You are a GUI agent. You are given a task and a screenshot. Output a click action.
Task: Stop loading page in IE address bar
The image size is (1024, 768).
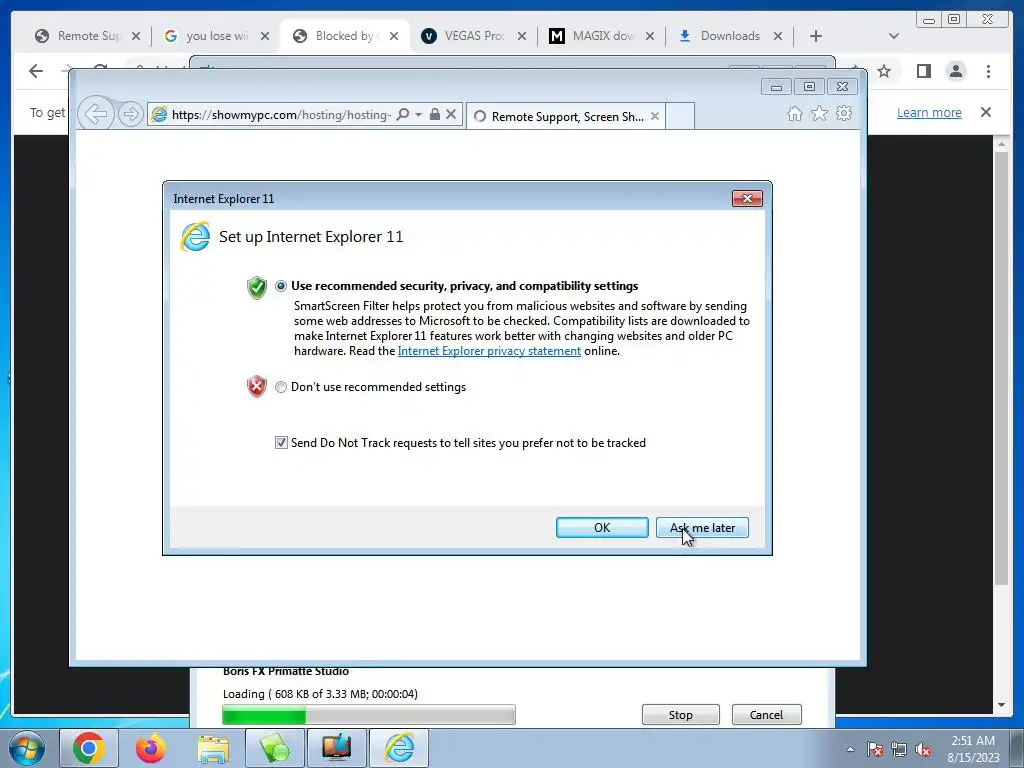point(451,114)
